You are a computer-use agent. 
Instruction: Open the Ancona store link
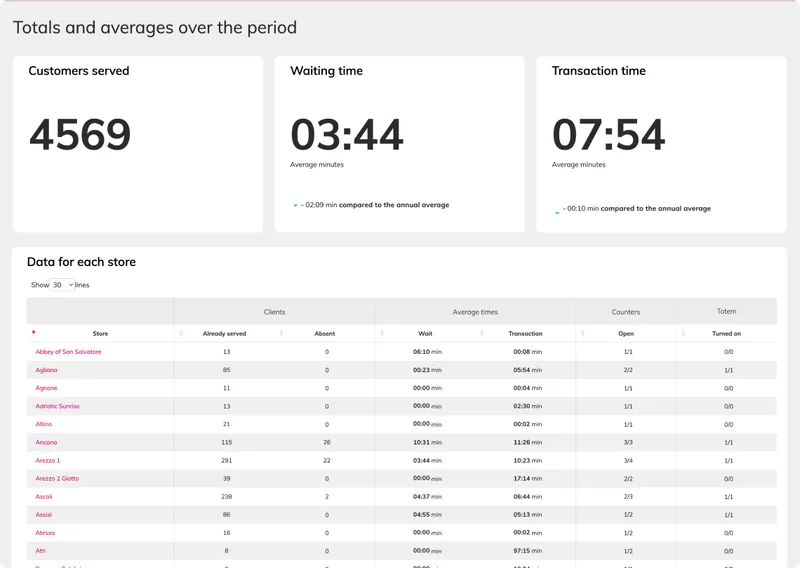tap(46, 442)
